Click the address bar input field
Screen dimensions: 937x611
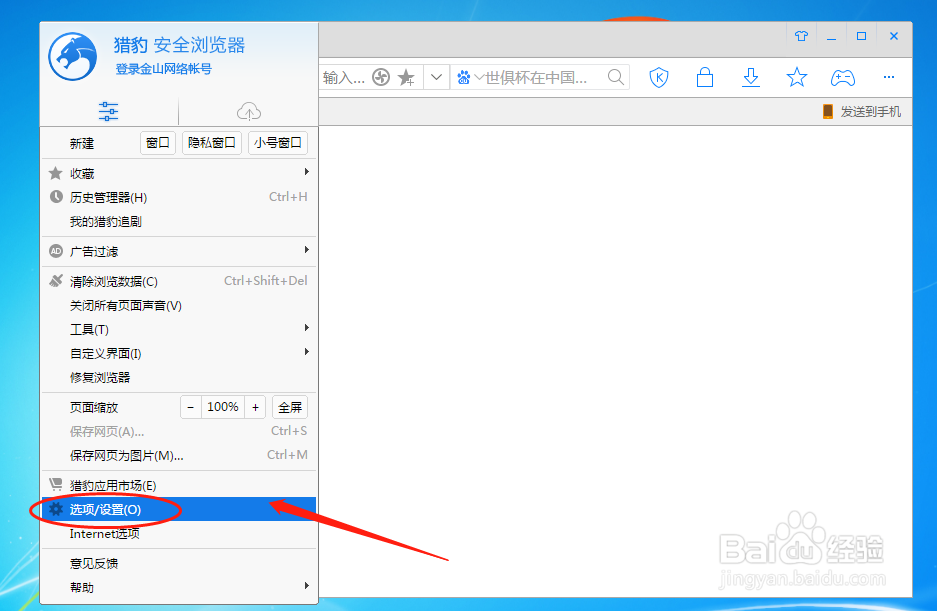click(x=344, y=77)
